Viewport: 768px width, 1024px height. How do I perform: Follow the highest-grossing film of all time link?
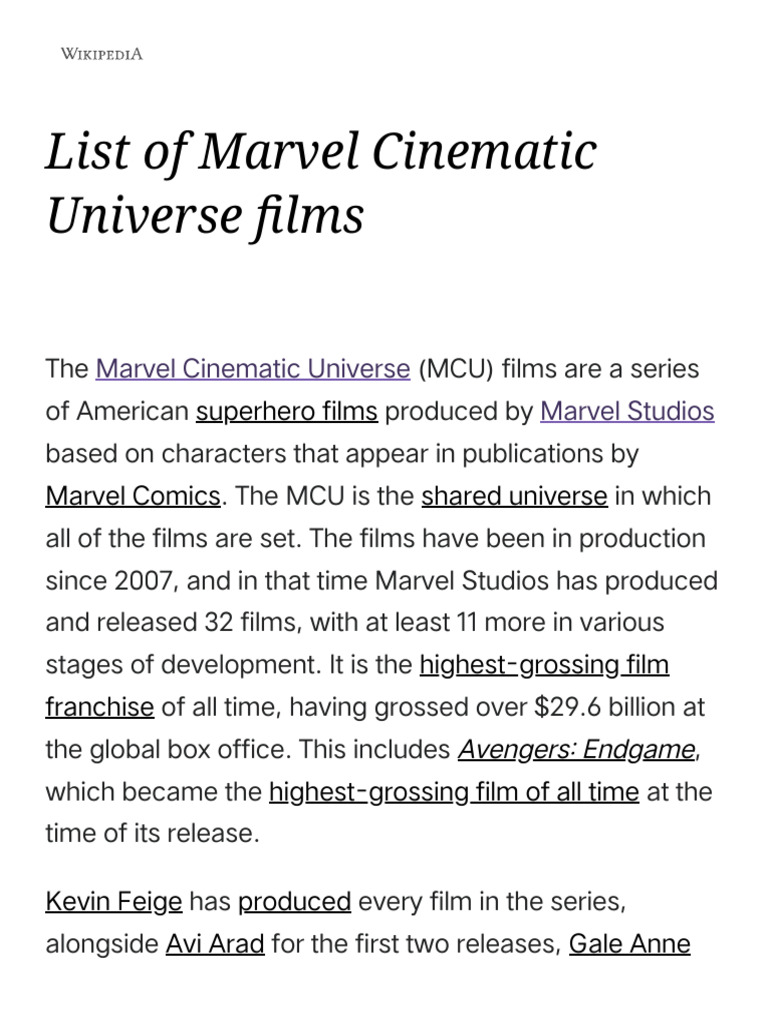[454, 793]
